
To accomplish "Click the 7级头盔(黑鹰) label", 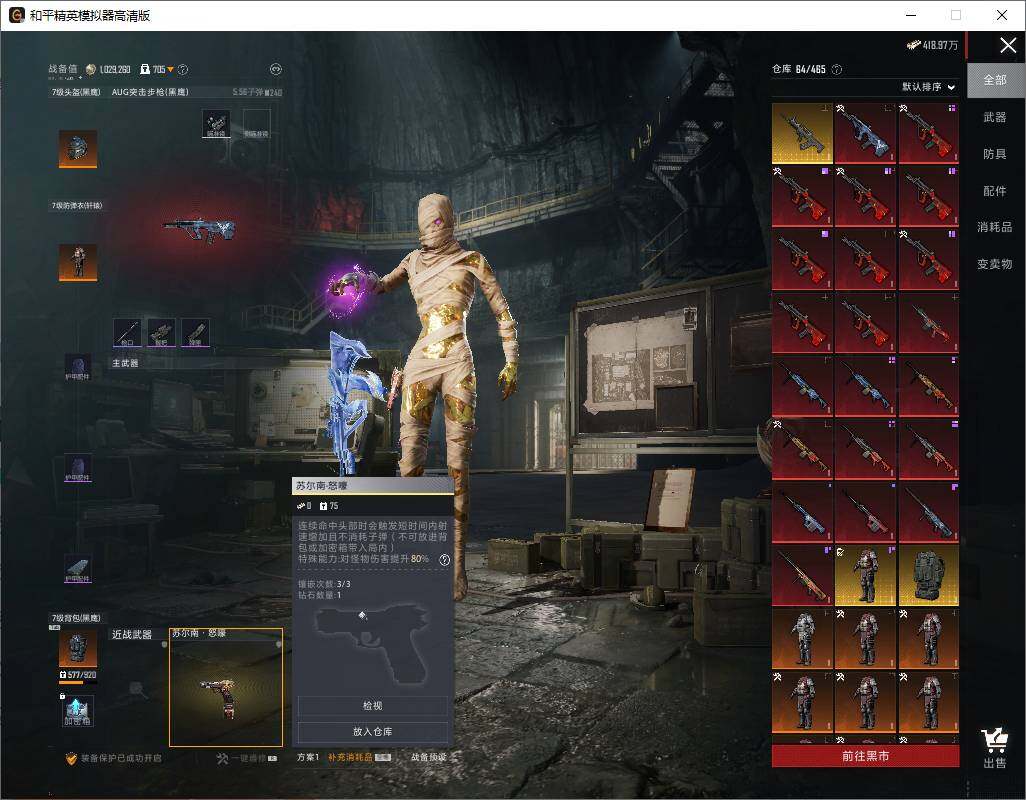I will [x=76, y=92].
